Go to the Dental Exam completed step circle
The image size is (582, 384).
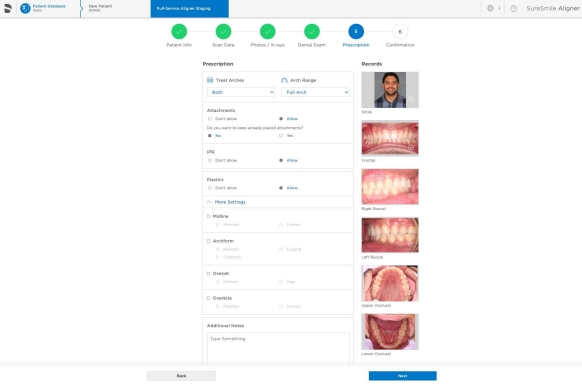(x=312, y=32)
